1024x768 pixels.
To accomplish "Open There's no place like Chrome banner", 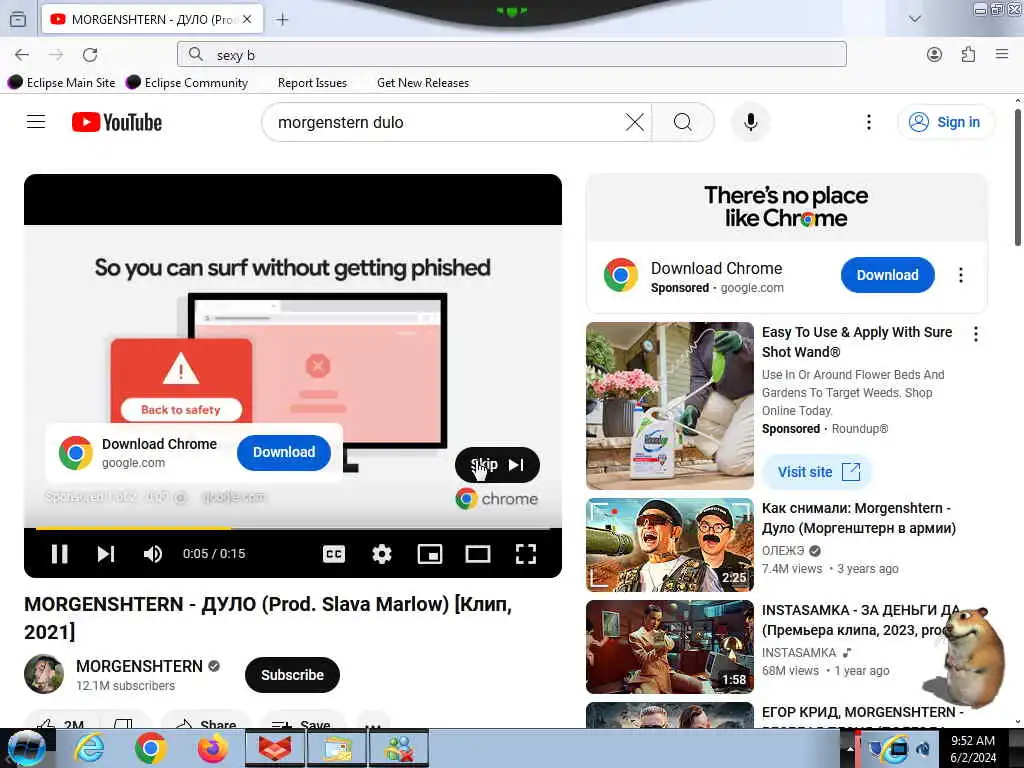I will (786, 206).
